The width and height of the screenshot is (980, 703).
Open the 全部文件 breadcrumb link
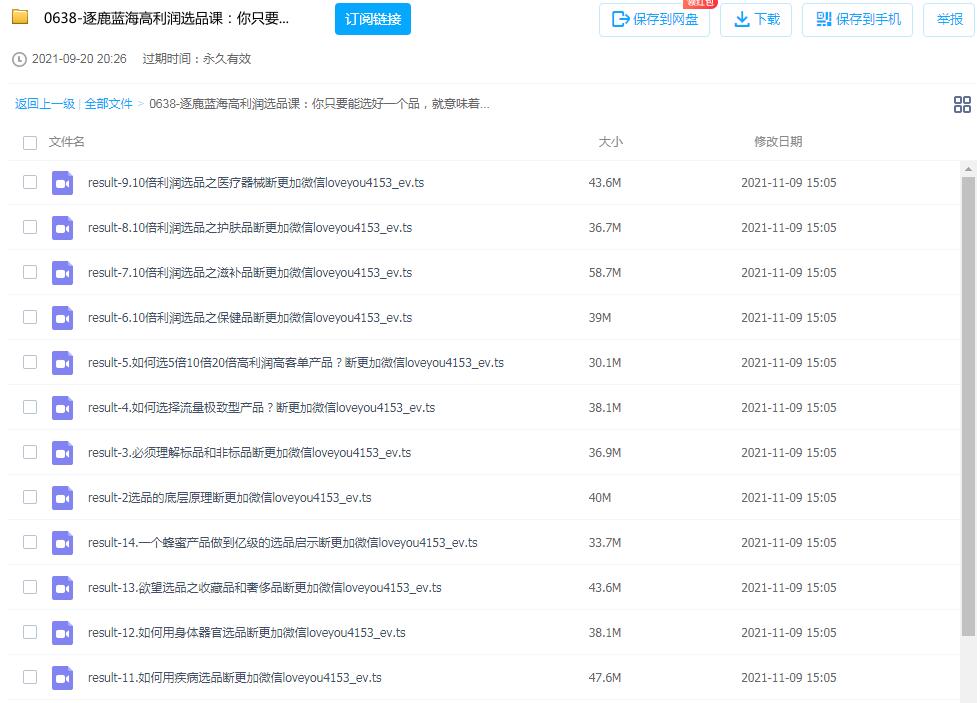(109, 104)
